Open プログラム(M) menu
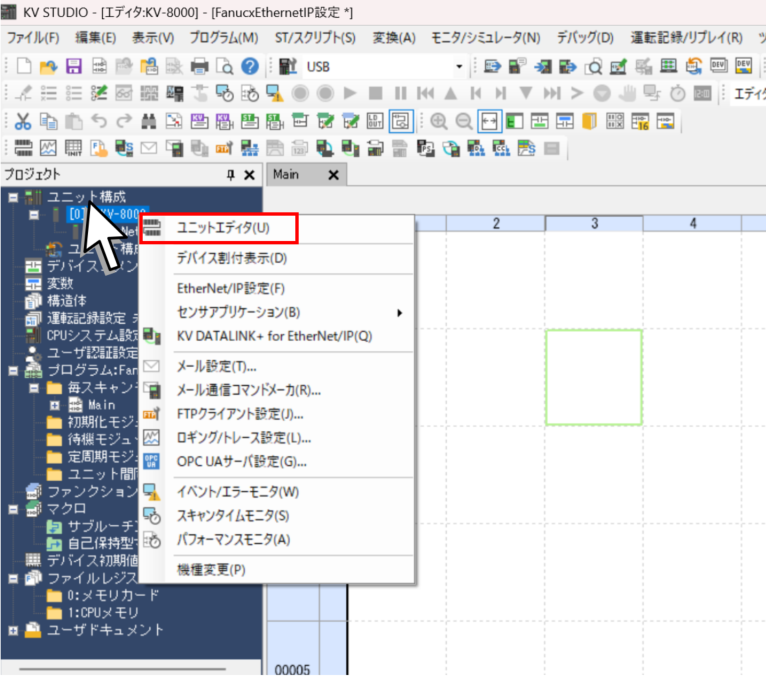 (224, 38)
